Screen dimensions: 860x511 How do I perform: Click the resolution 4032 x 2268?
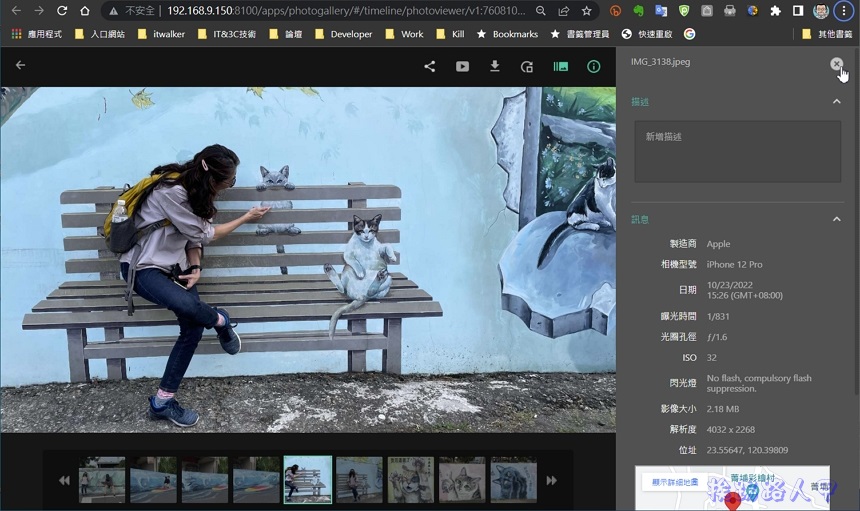pos(731,429)
